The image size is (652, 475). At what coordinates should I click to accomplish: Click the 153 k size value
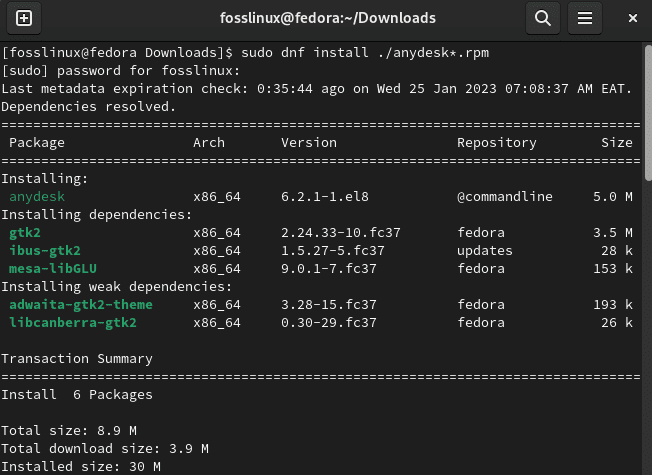click(613, 269)
